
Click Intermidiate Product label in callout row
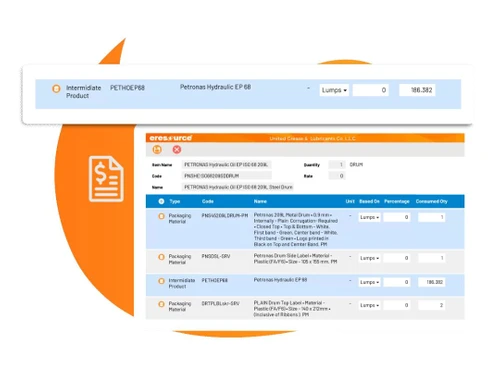tap(83, 92)
